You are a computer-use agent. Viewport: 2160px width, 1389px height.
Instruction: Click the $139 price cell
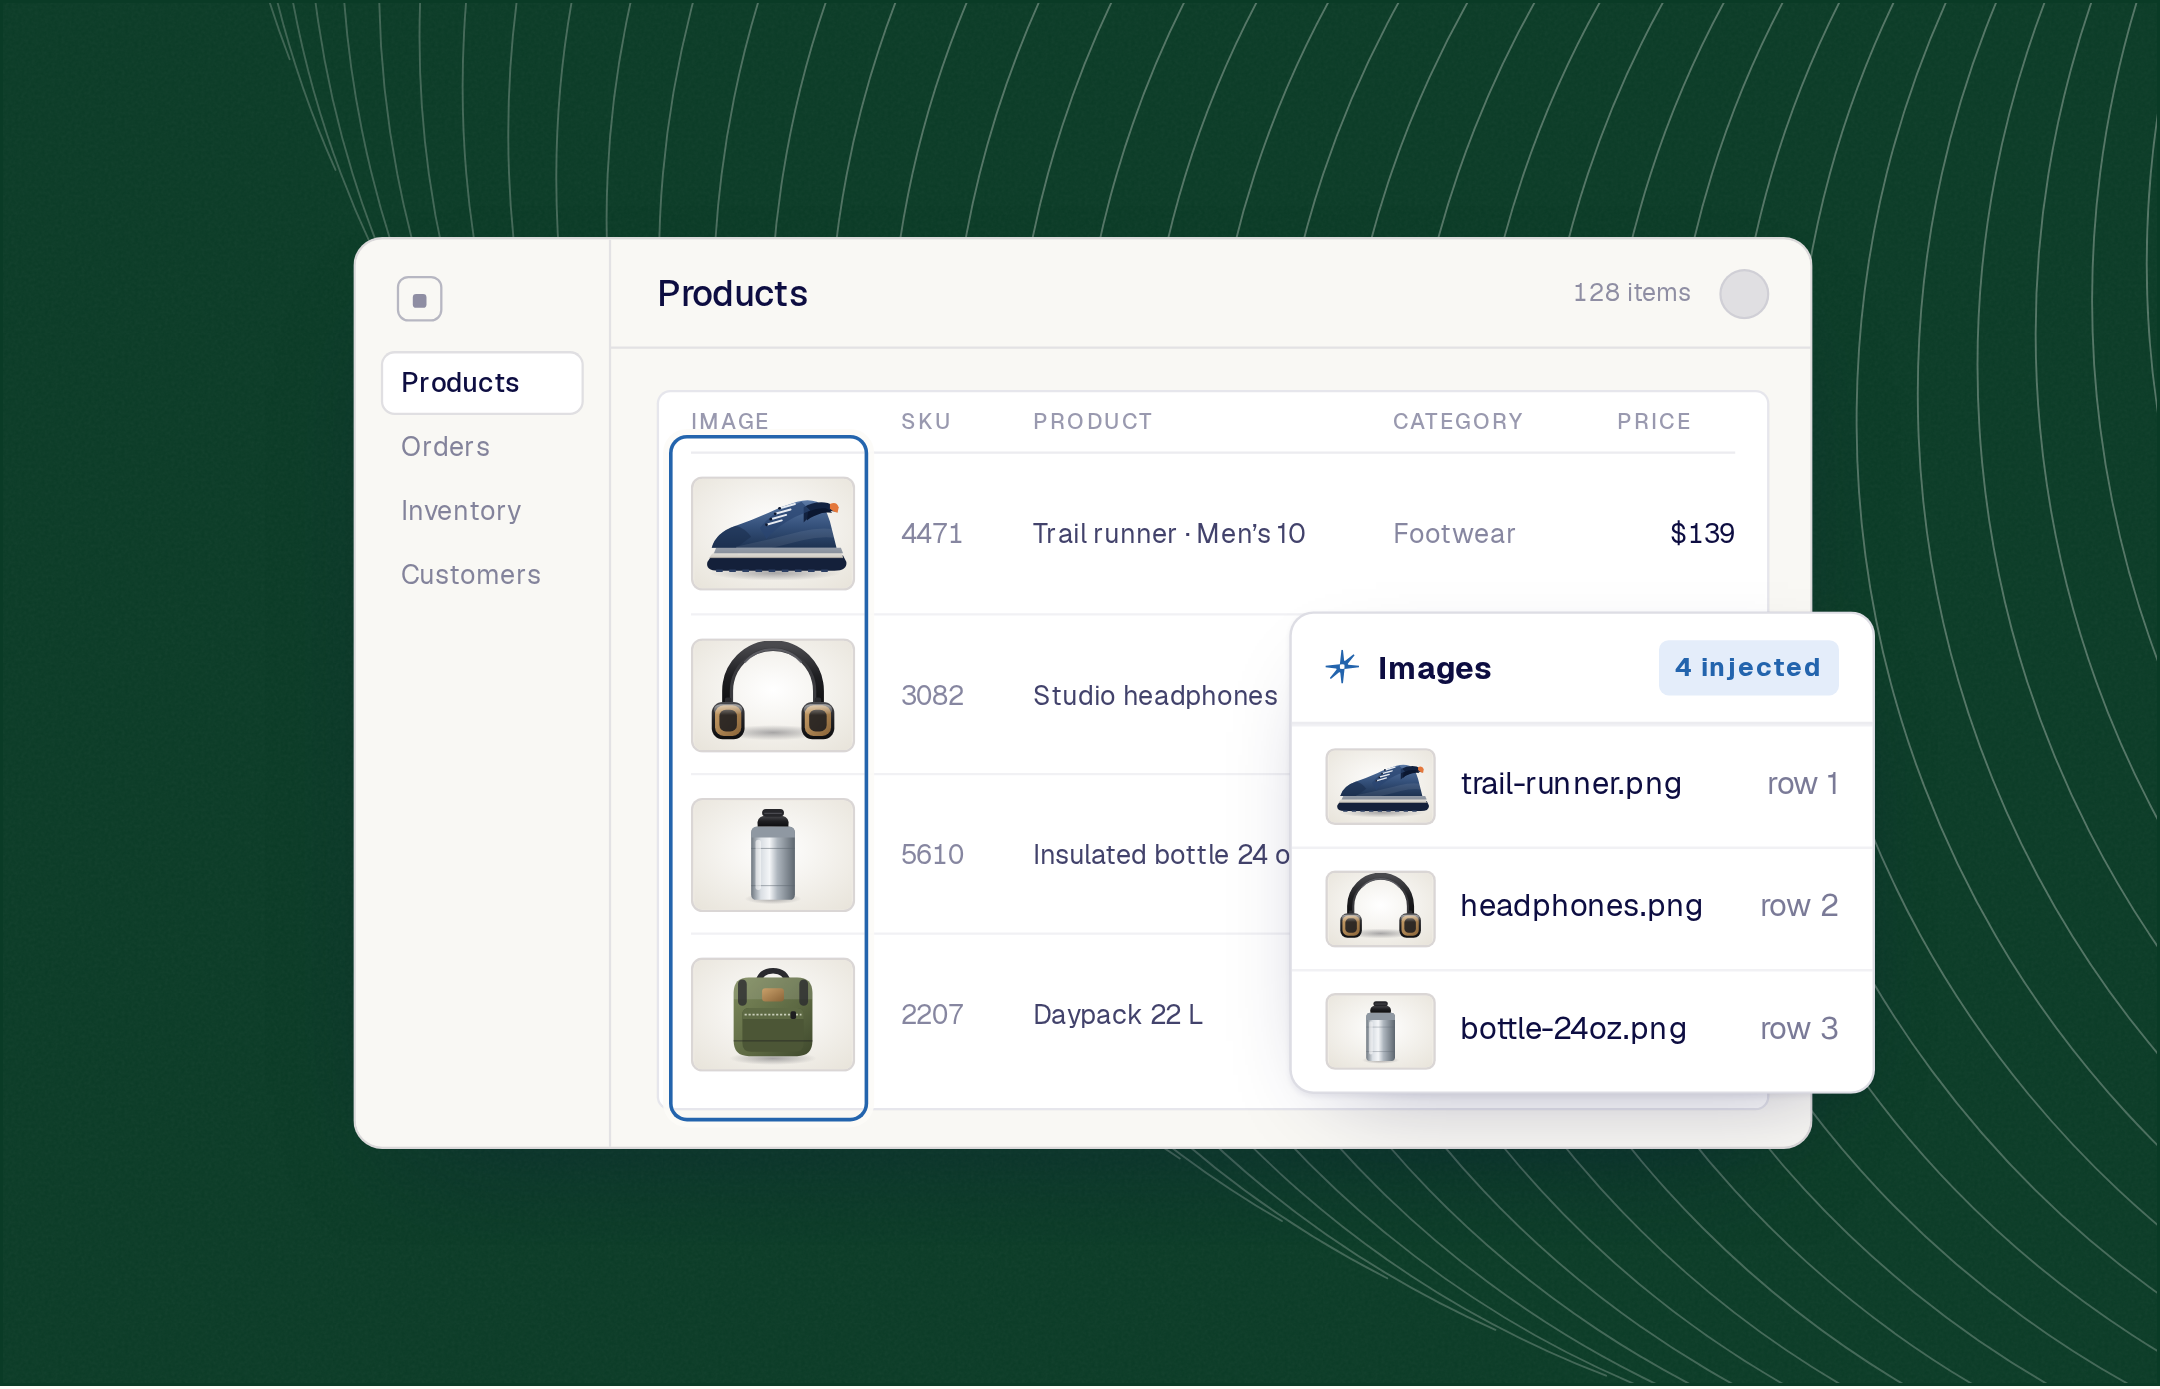pyautogui.click(x=1702, y=534)
